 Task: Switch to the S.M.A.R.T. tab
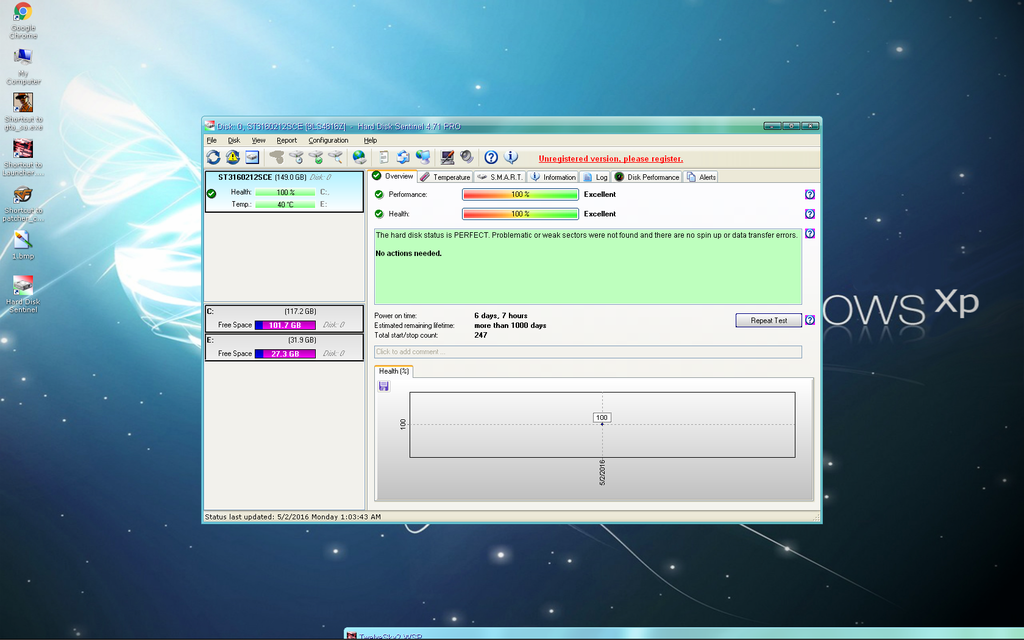click(x=500, y=177)
